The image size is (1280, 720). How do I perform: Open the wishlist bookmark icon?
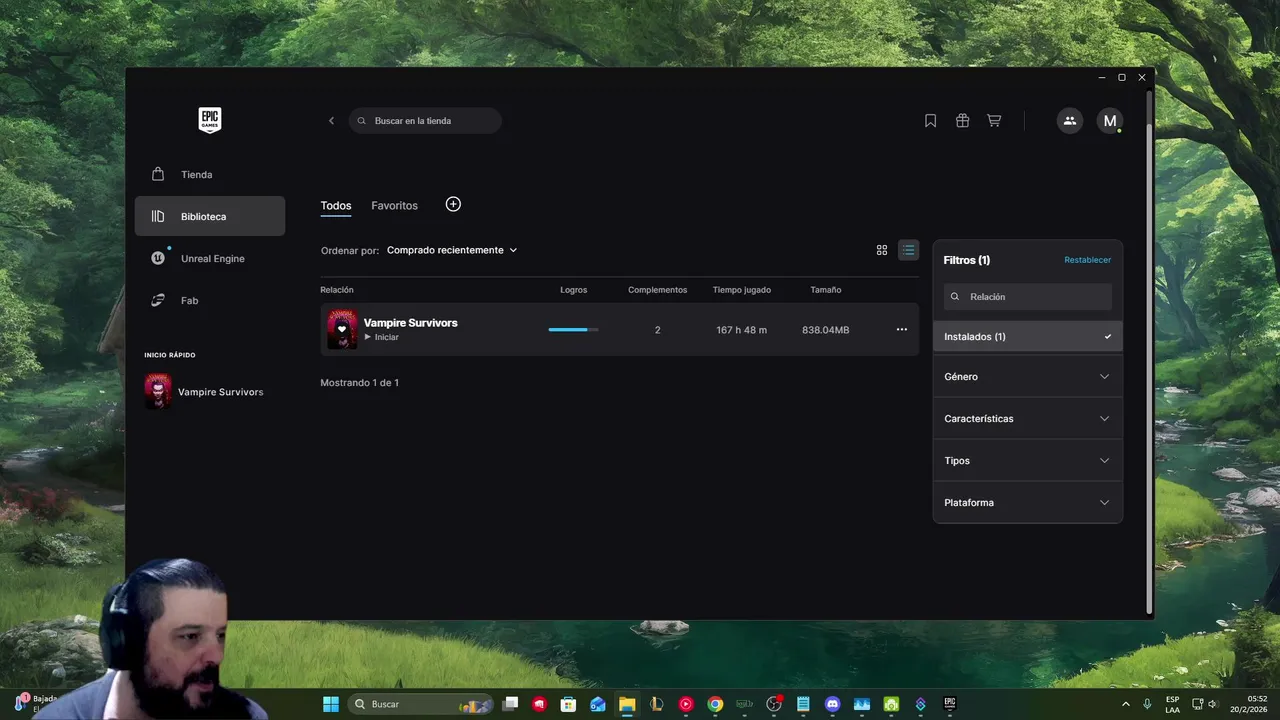click(x=930, y=121)
